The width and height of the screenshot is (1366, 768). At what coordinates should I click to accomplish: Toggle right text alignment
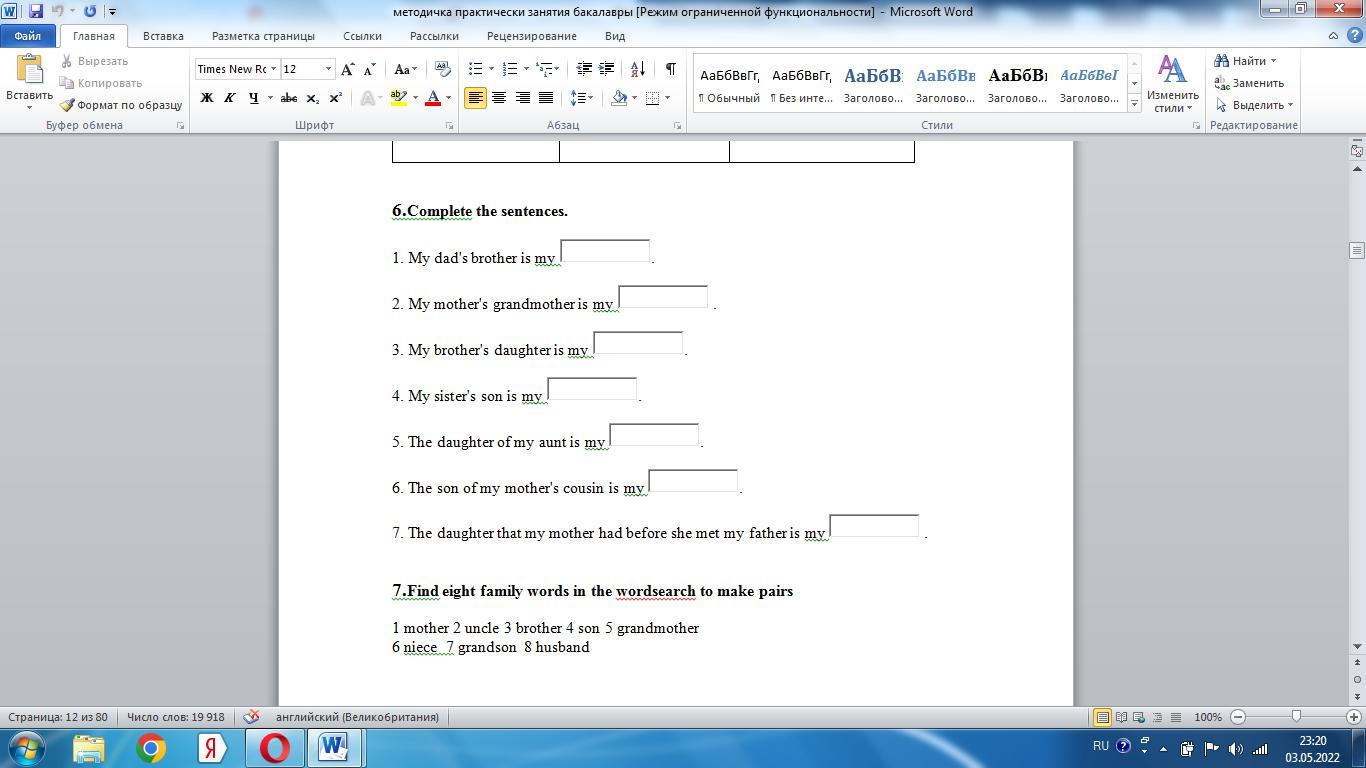pos(522,98)
